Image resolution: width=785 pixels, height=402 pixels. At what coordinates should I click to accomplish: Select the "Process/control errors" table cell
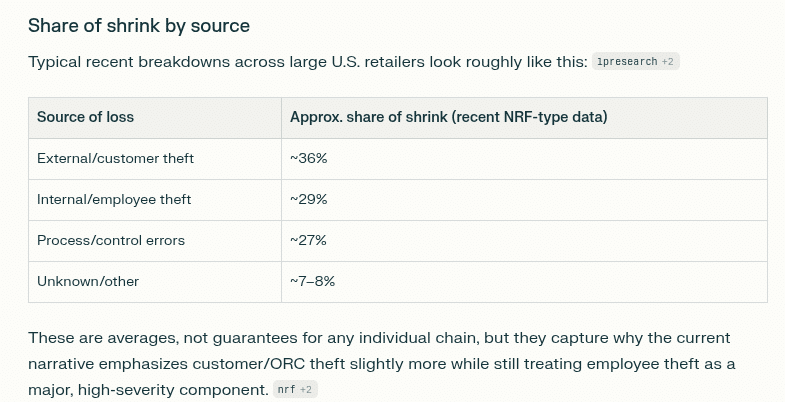pos(111,240)
